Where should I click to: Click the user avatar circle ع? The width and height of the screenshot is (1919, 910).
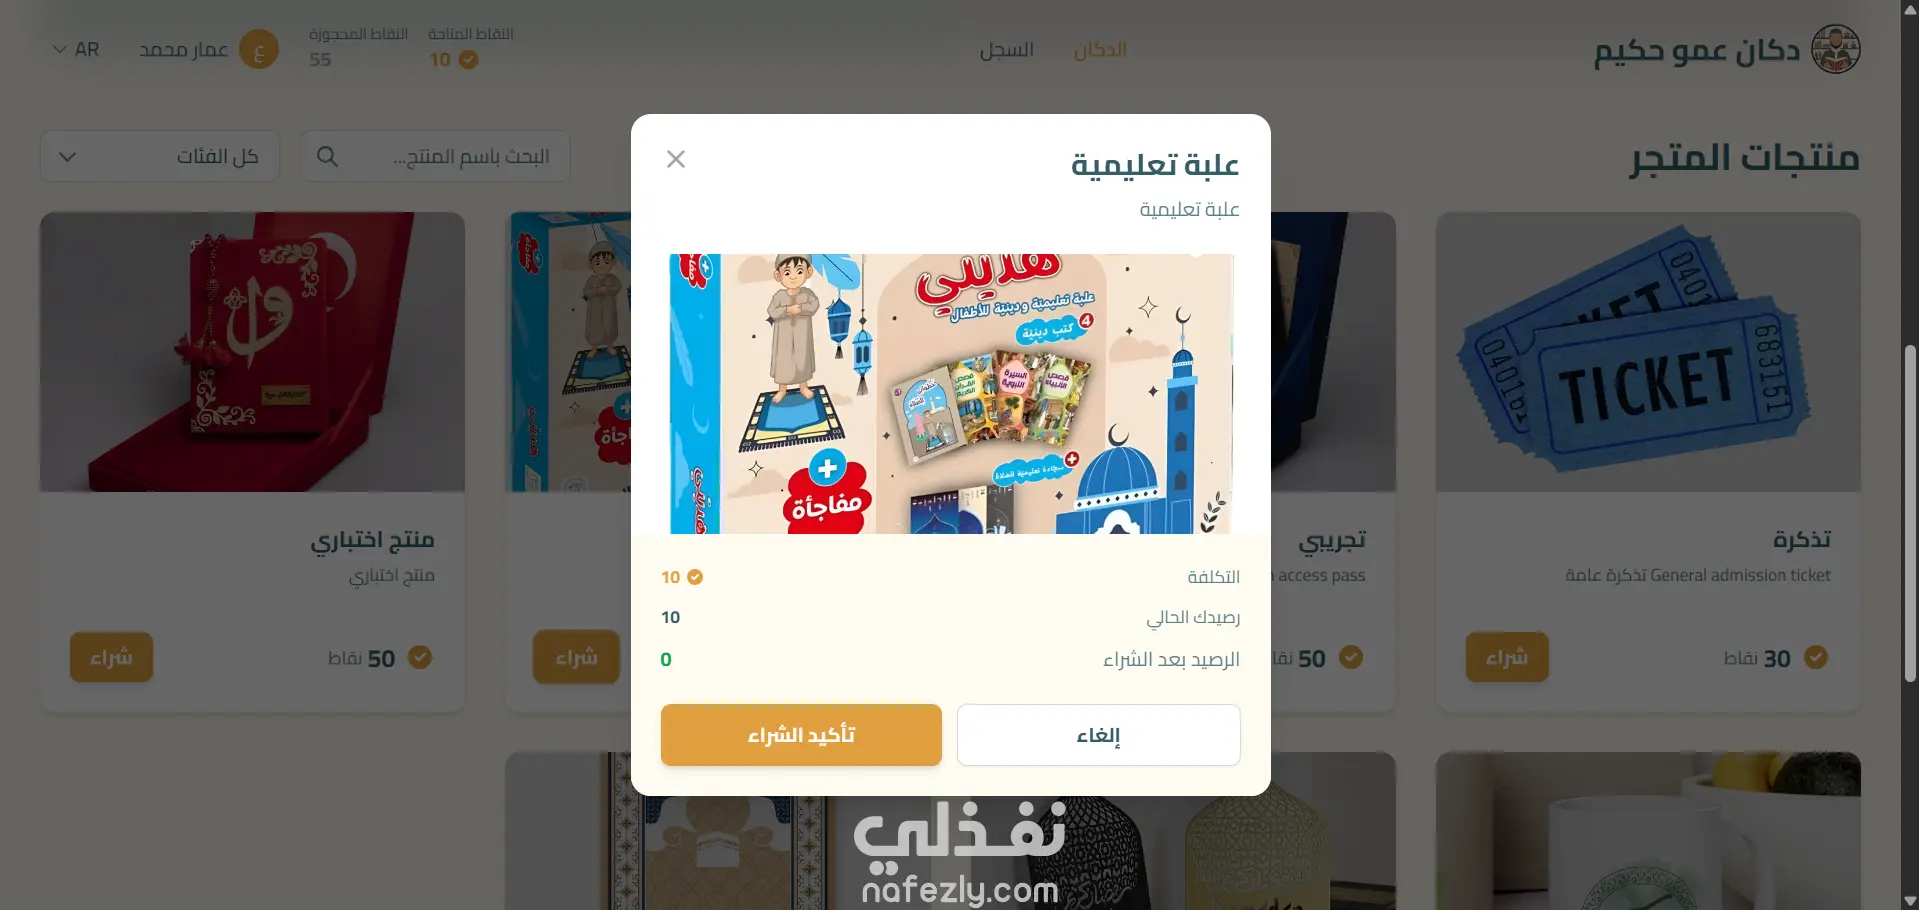259,49
